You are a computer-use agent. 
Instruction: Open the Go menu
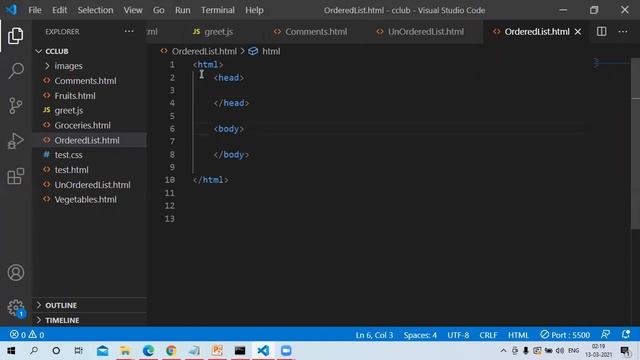[x=158, y=10]
